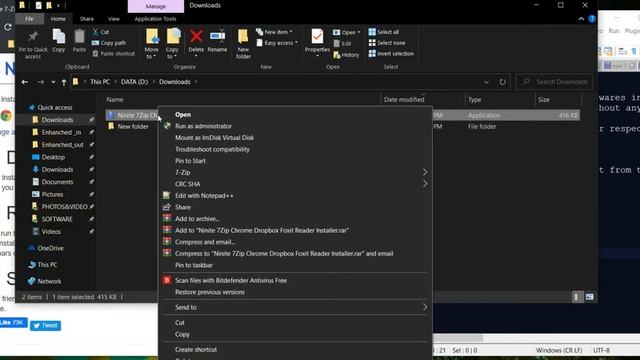Open the Application Tools tab
640x360 pixels.
tap(156, 19)
